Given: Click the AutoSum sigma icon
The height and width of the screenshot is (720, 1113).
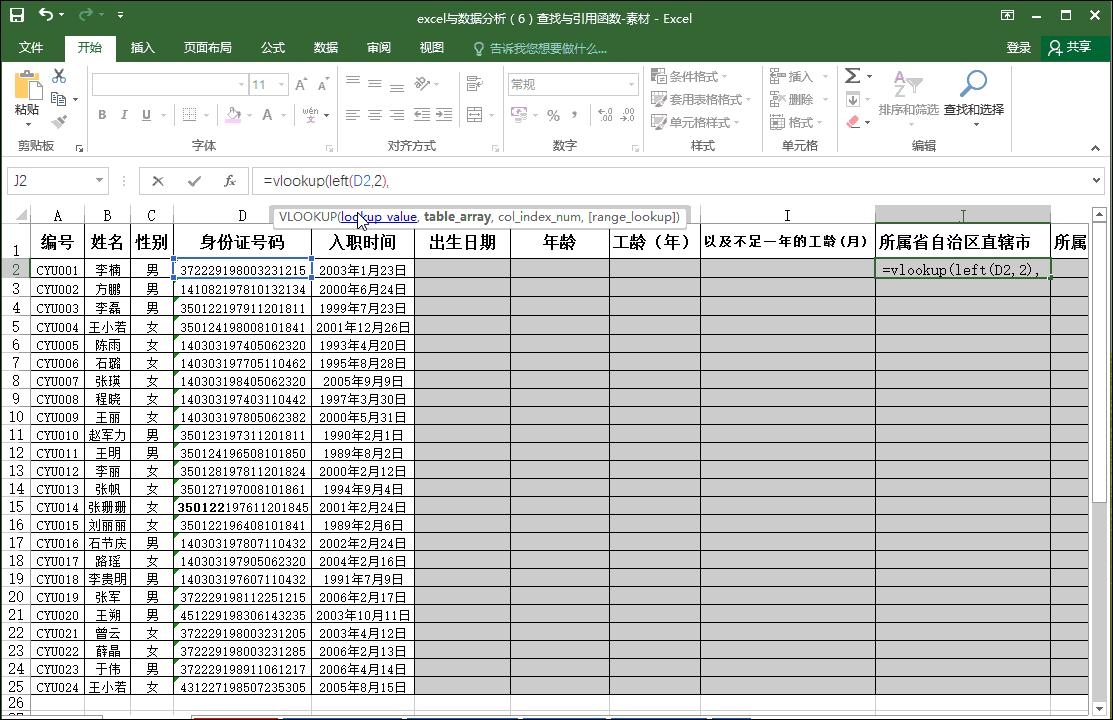Looking at the screenshot, I should (852, 76).
